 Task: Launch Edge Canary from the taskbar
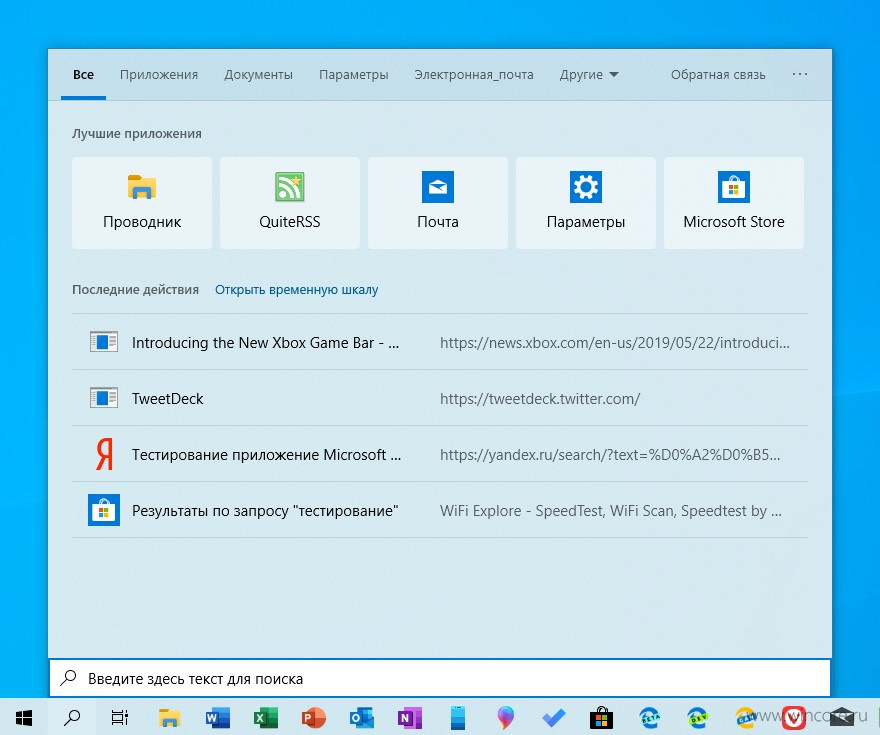click(746, 717)
